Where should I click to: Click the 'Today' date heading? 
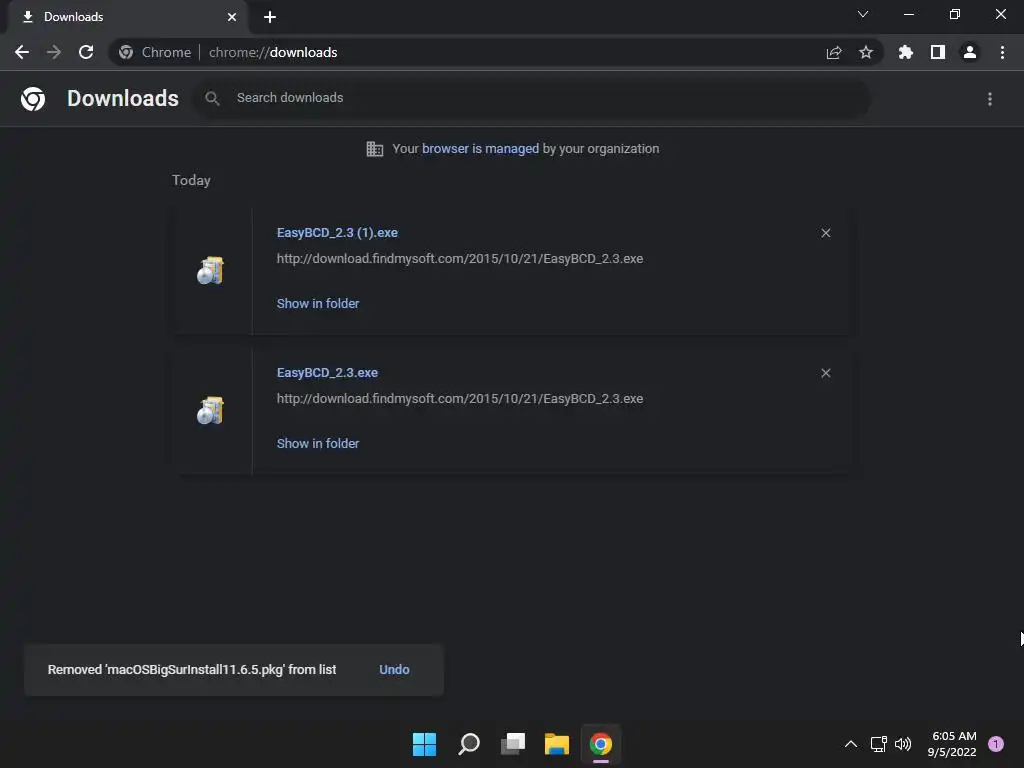click(191, 180)
